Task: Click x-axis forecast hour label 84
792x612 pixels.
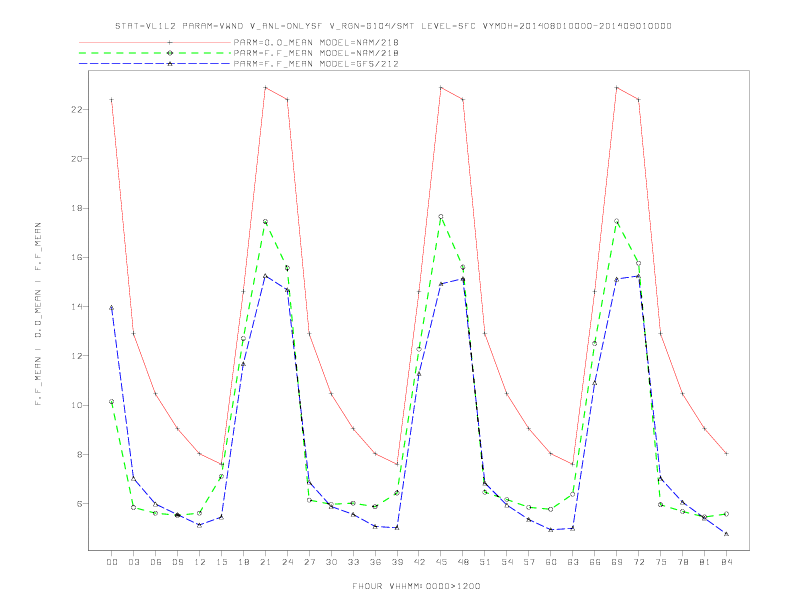Action: tap(727, 562)
